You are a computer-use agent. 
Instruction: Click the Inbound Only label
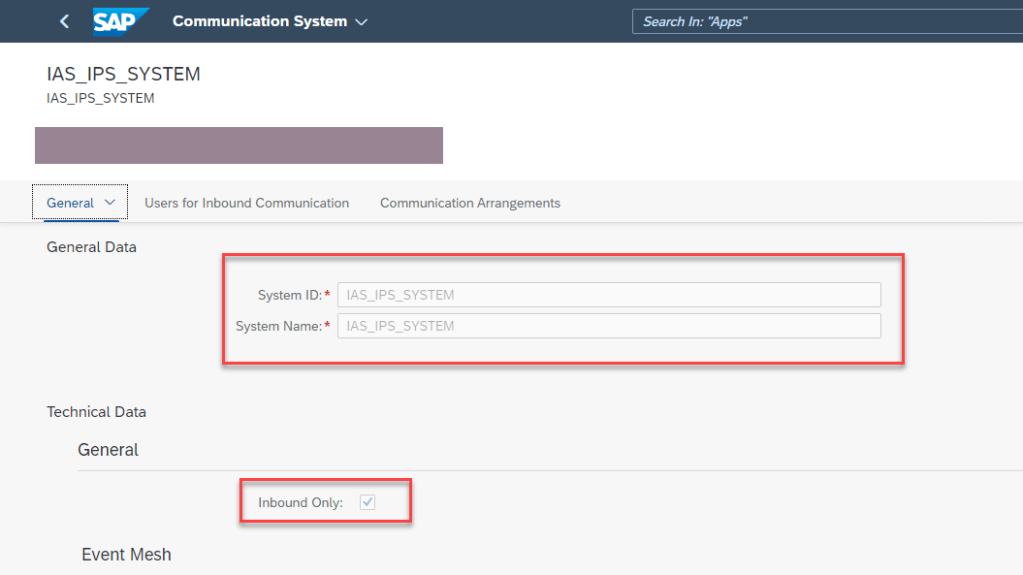[300, 503]
